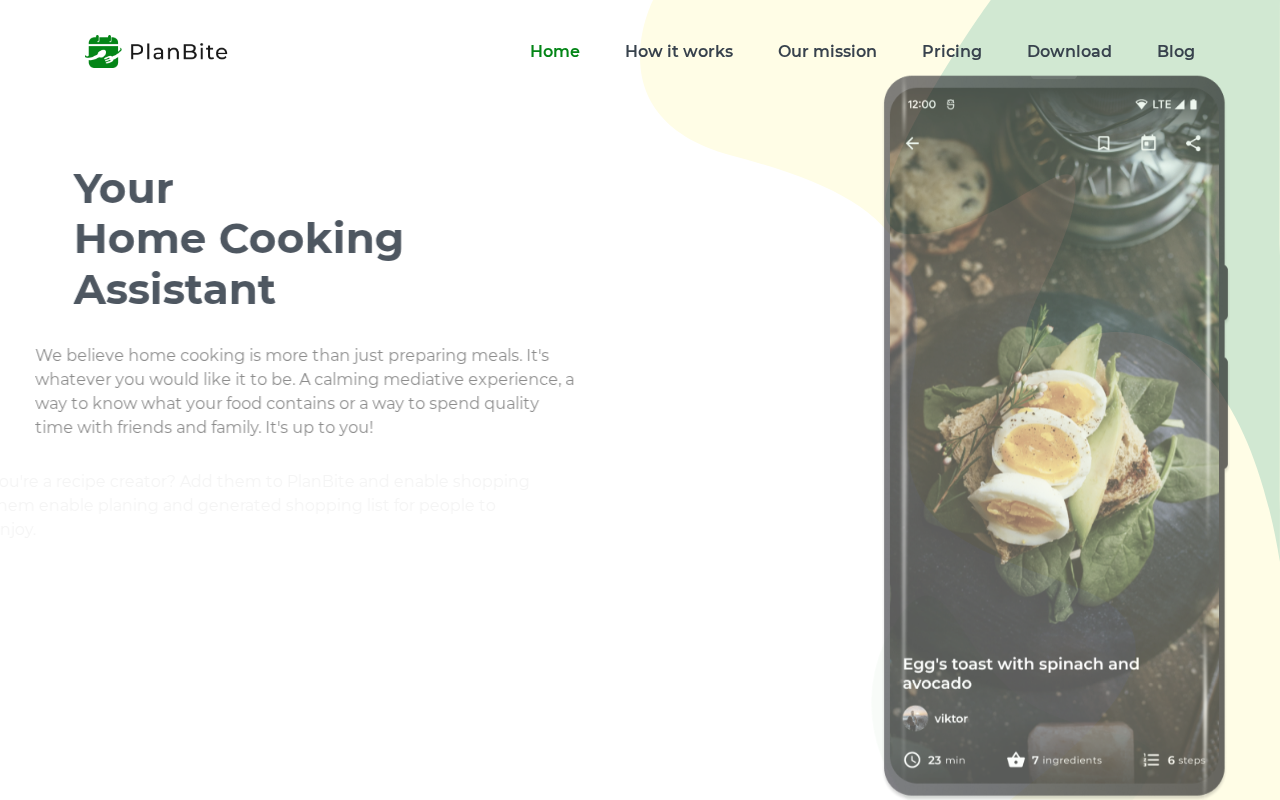
Task: Open the Download page link
Action: point(1069,51)
